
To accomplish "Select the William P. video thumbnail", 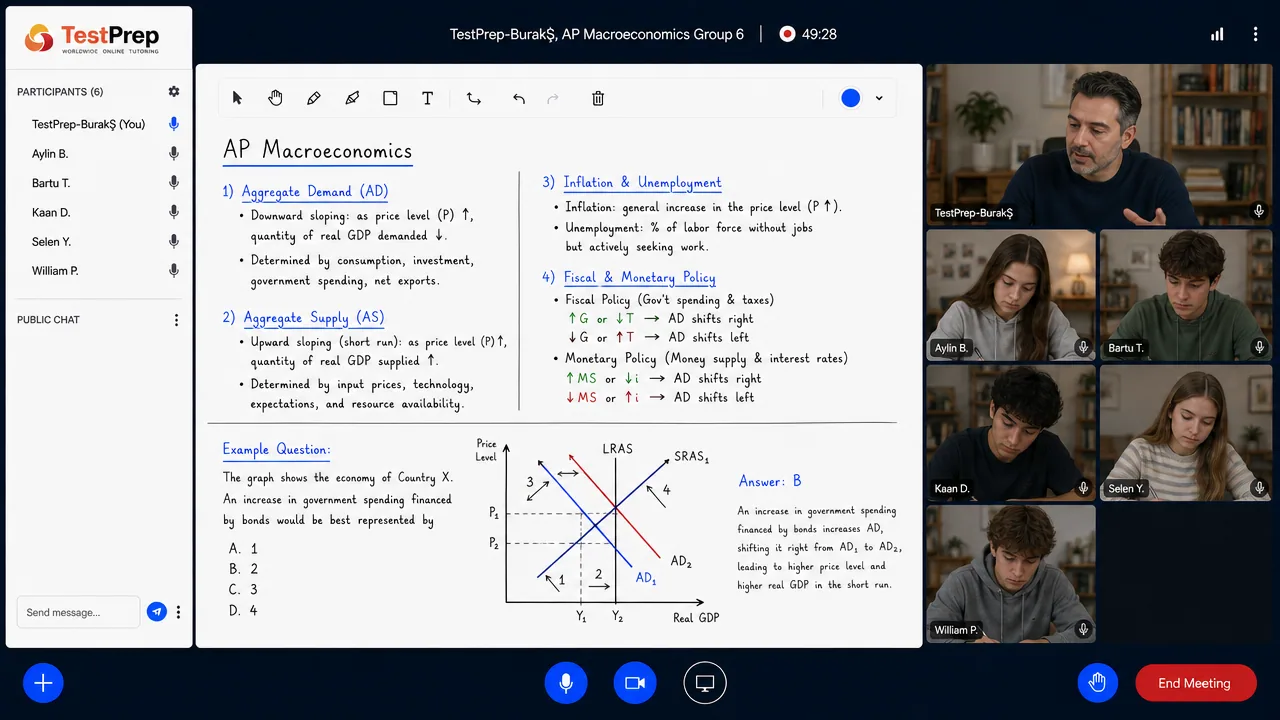I will (1011, 573).
